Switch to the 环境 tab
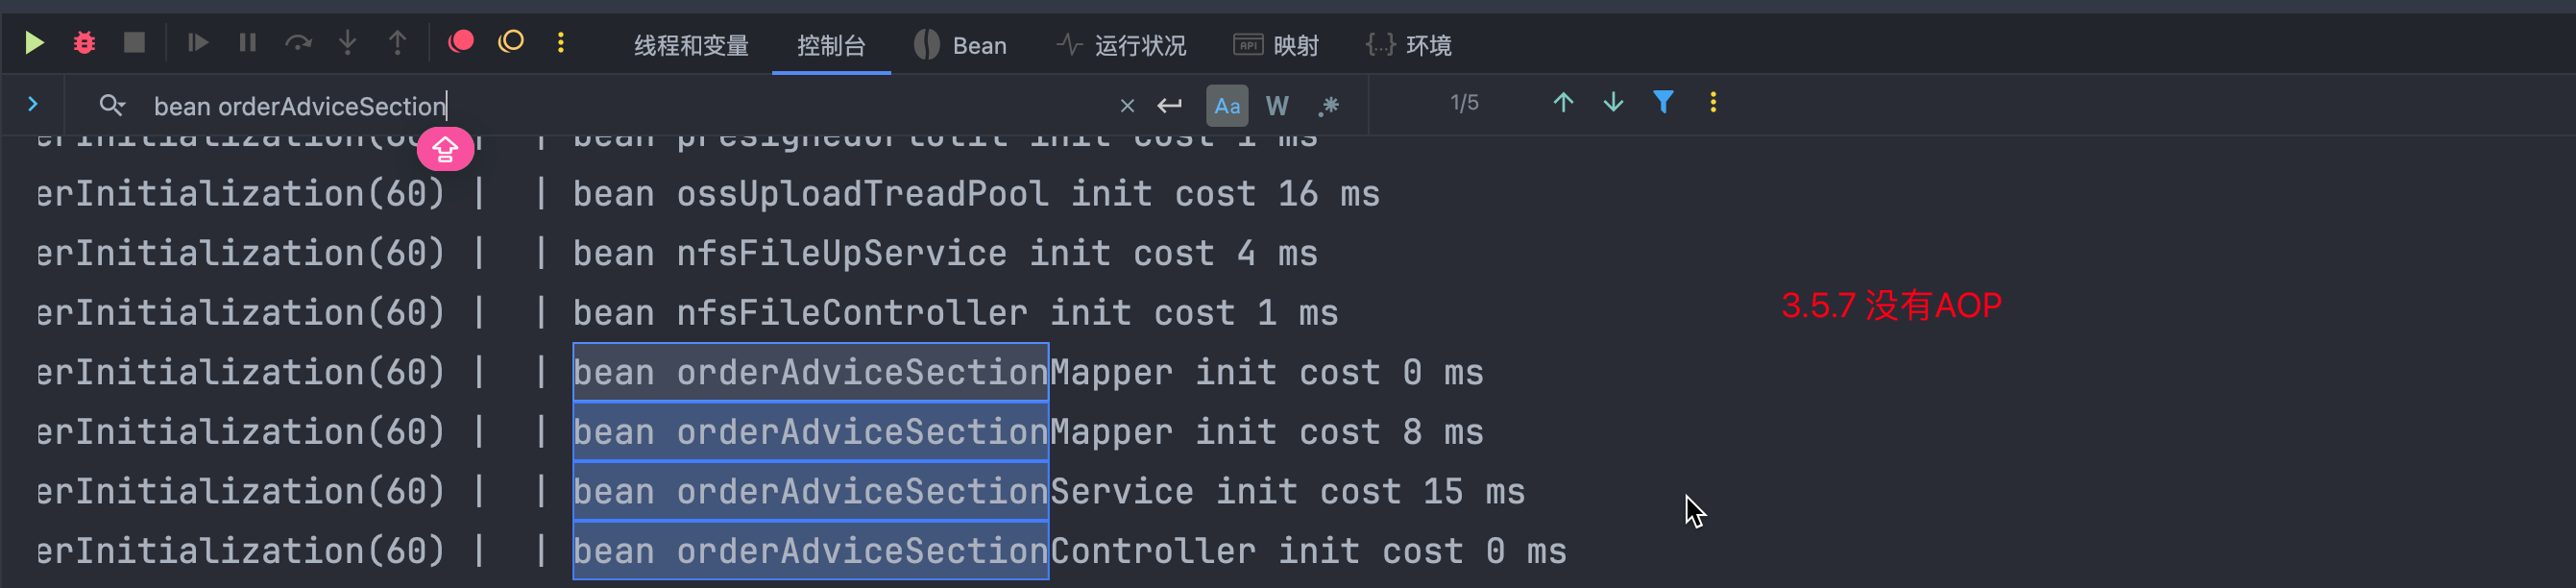Screen dimensions: 2576x588 click(x=1409, y=45)
